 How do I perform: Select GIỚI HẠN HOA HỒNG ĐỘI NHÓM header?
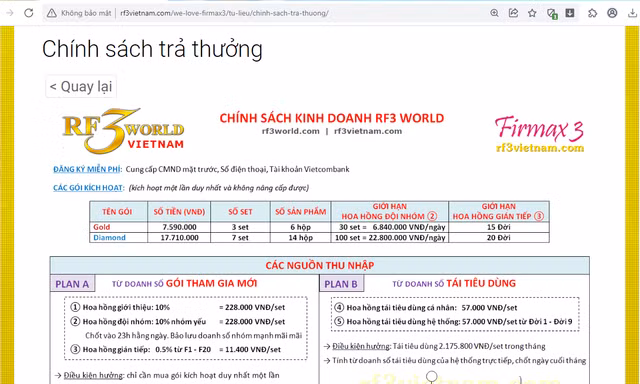(390, 211)
